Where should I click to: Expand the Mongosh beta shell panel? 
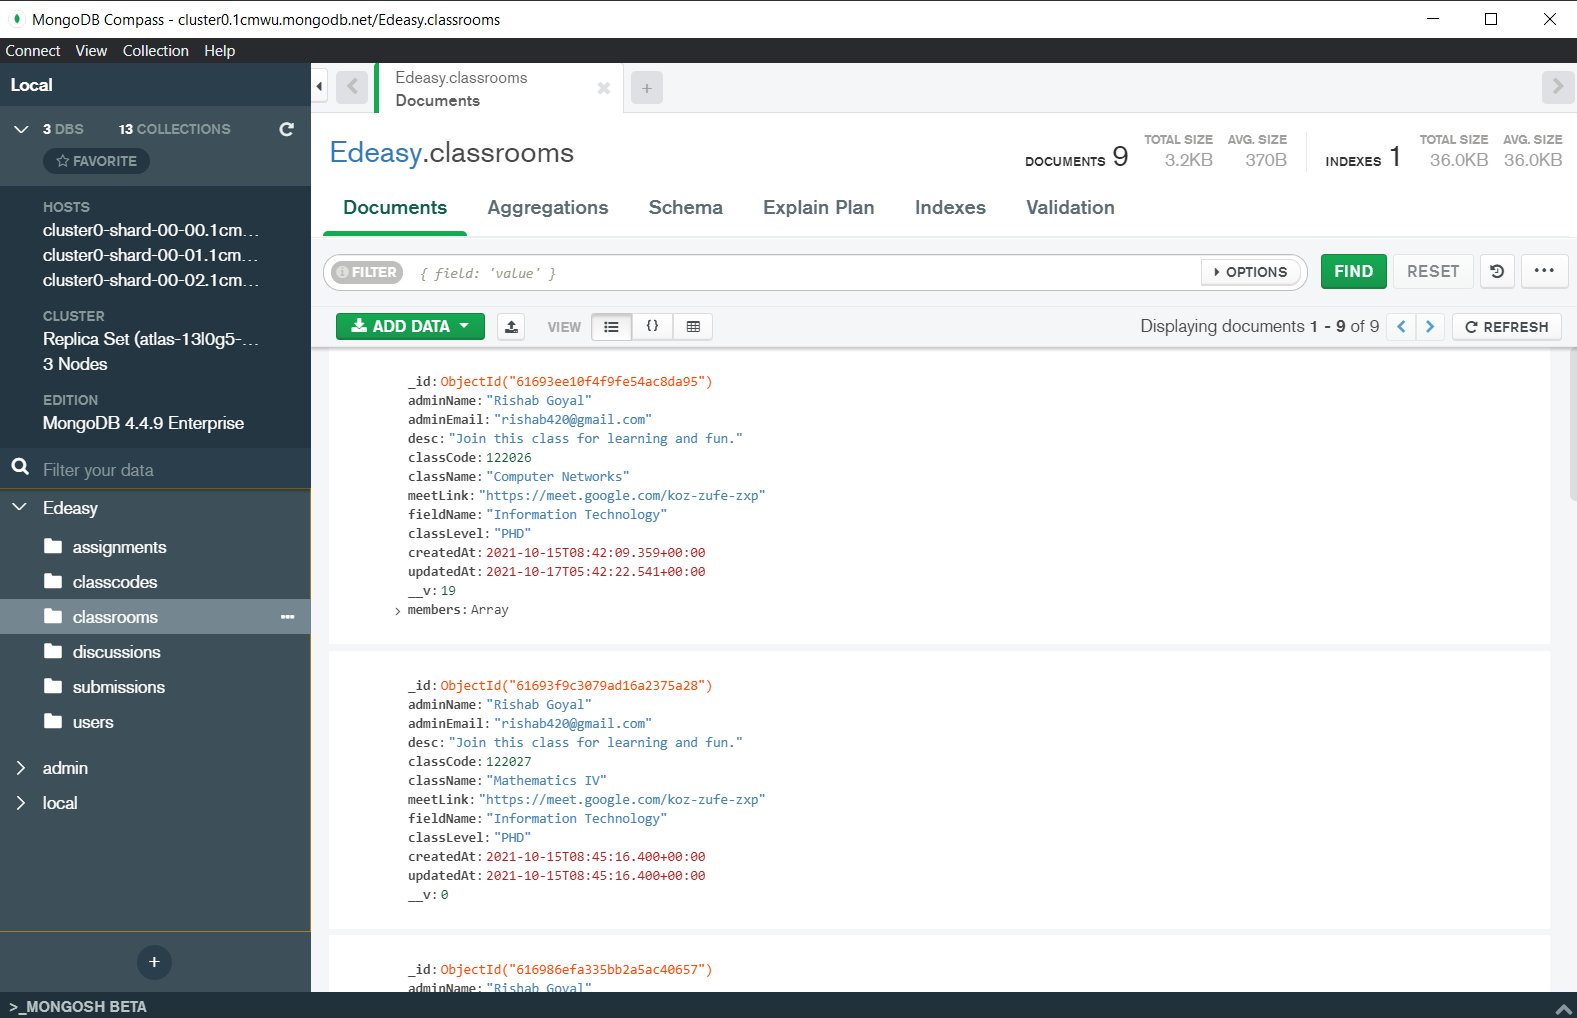pos(1563,1008)
